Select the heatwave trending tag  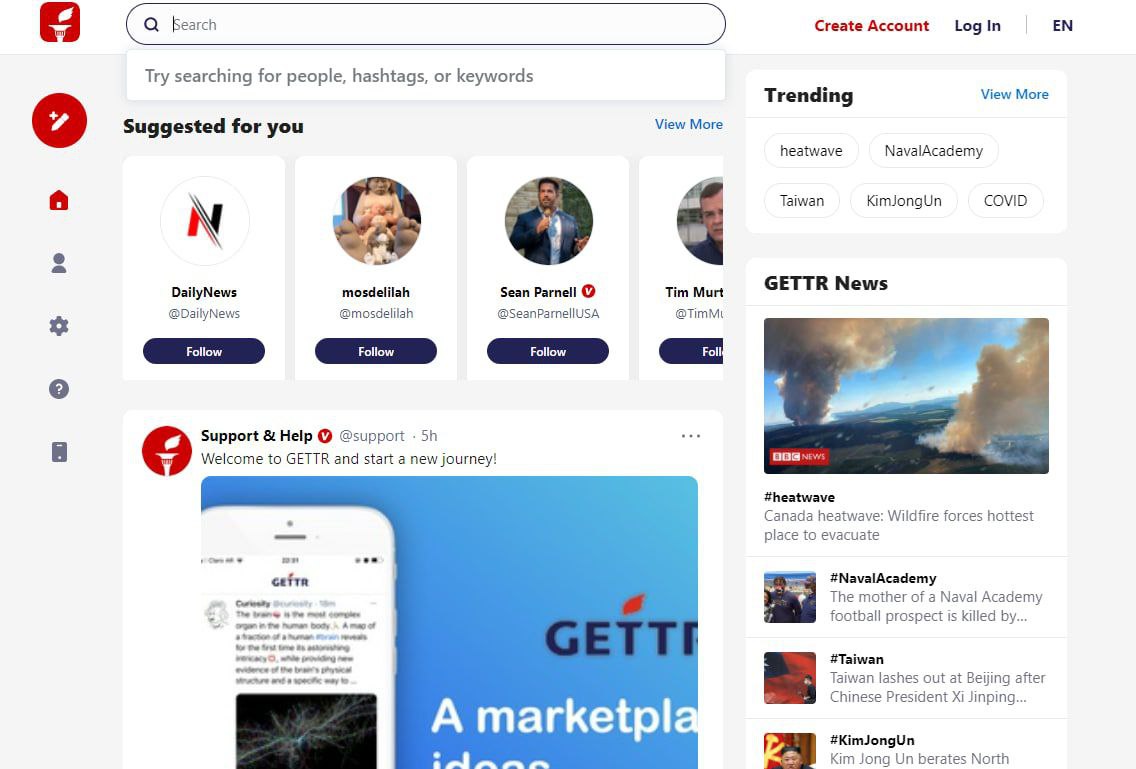[x=811, y=151]
